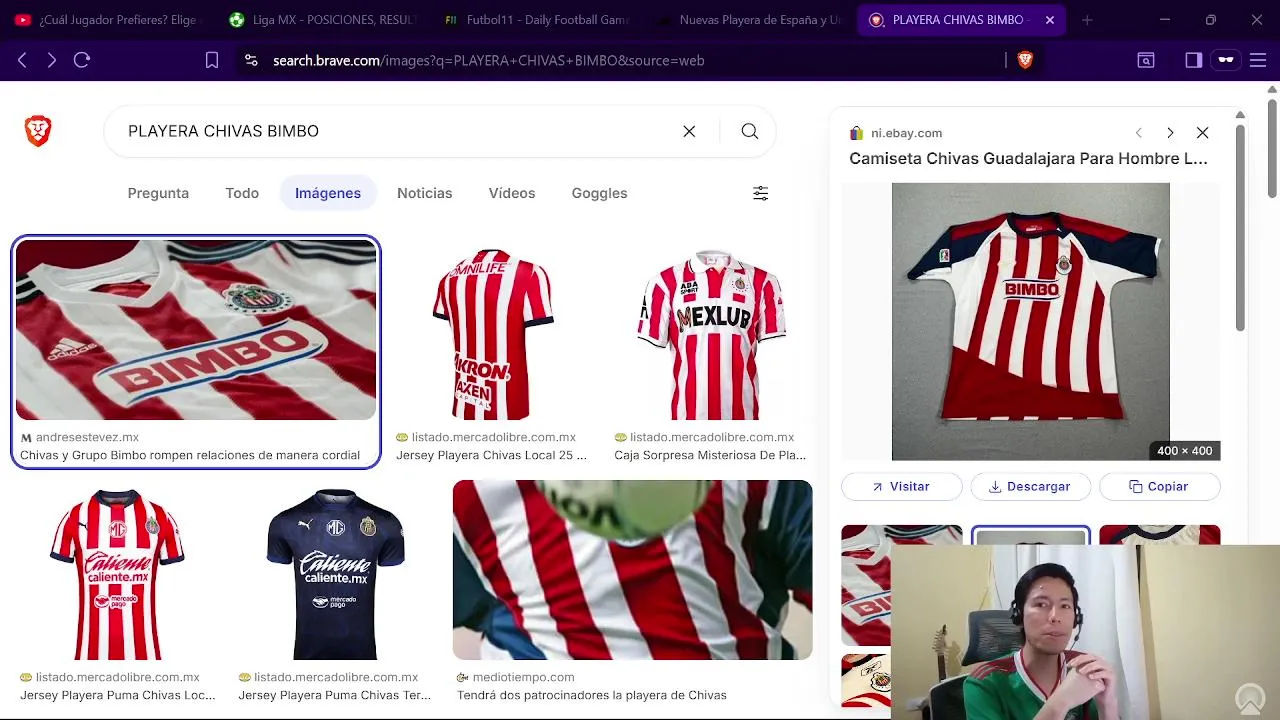The image size is (1280, 720).
Task: Switch to the ¿Cuál Jugador Prefieres? YouTube tab
Action: 108,20
